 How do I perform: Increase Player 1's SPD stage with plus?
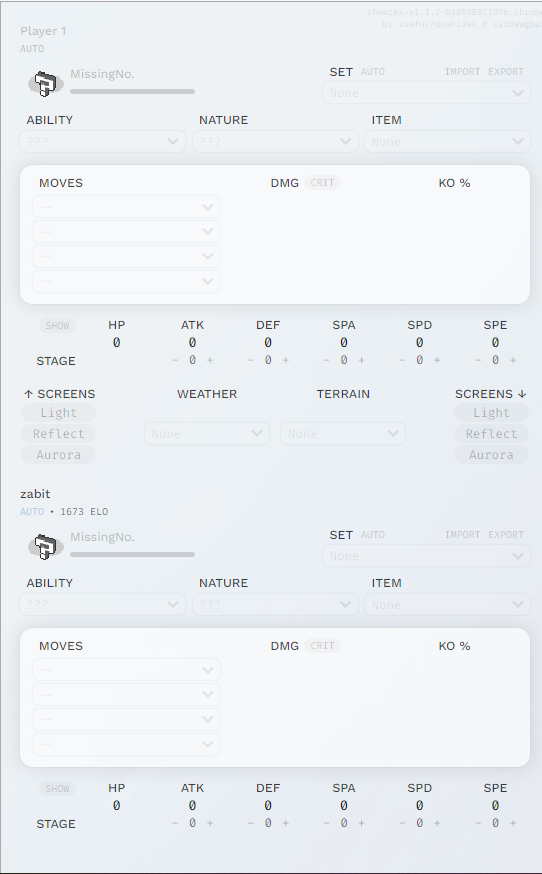click(437, 361)
